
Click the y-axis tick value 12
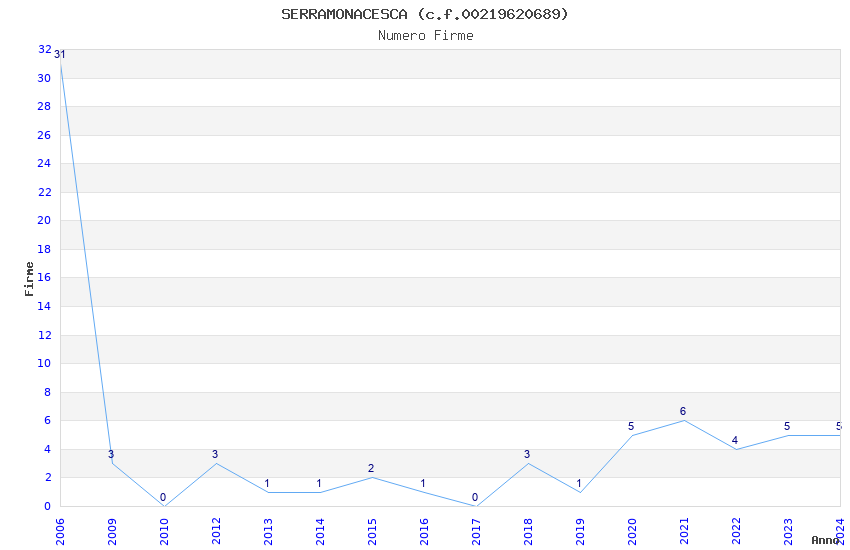[44, 335]
